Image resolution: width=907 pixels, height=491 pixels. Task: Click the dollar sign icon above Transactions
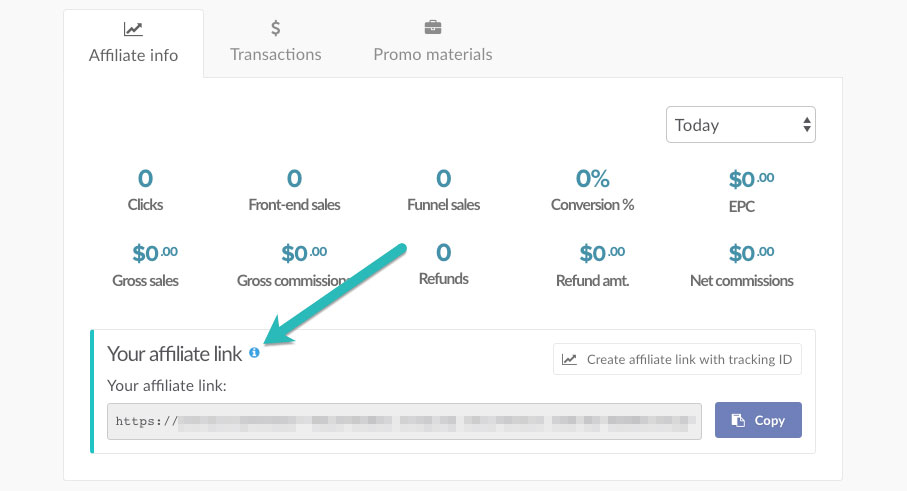[x=275, y=28]
